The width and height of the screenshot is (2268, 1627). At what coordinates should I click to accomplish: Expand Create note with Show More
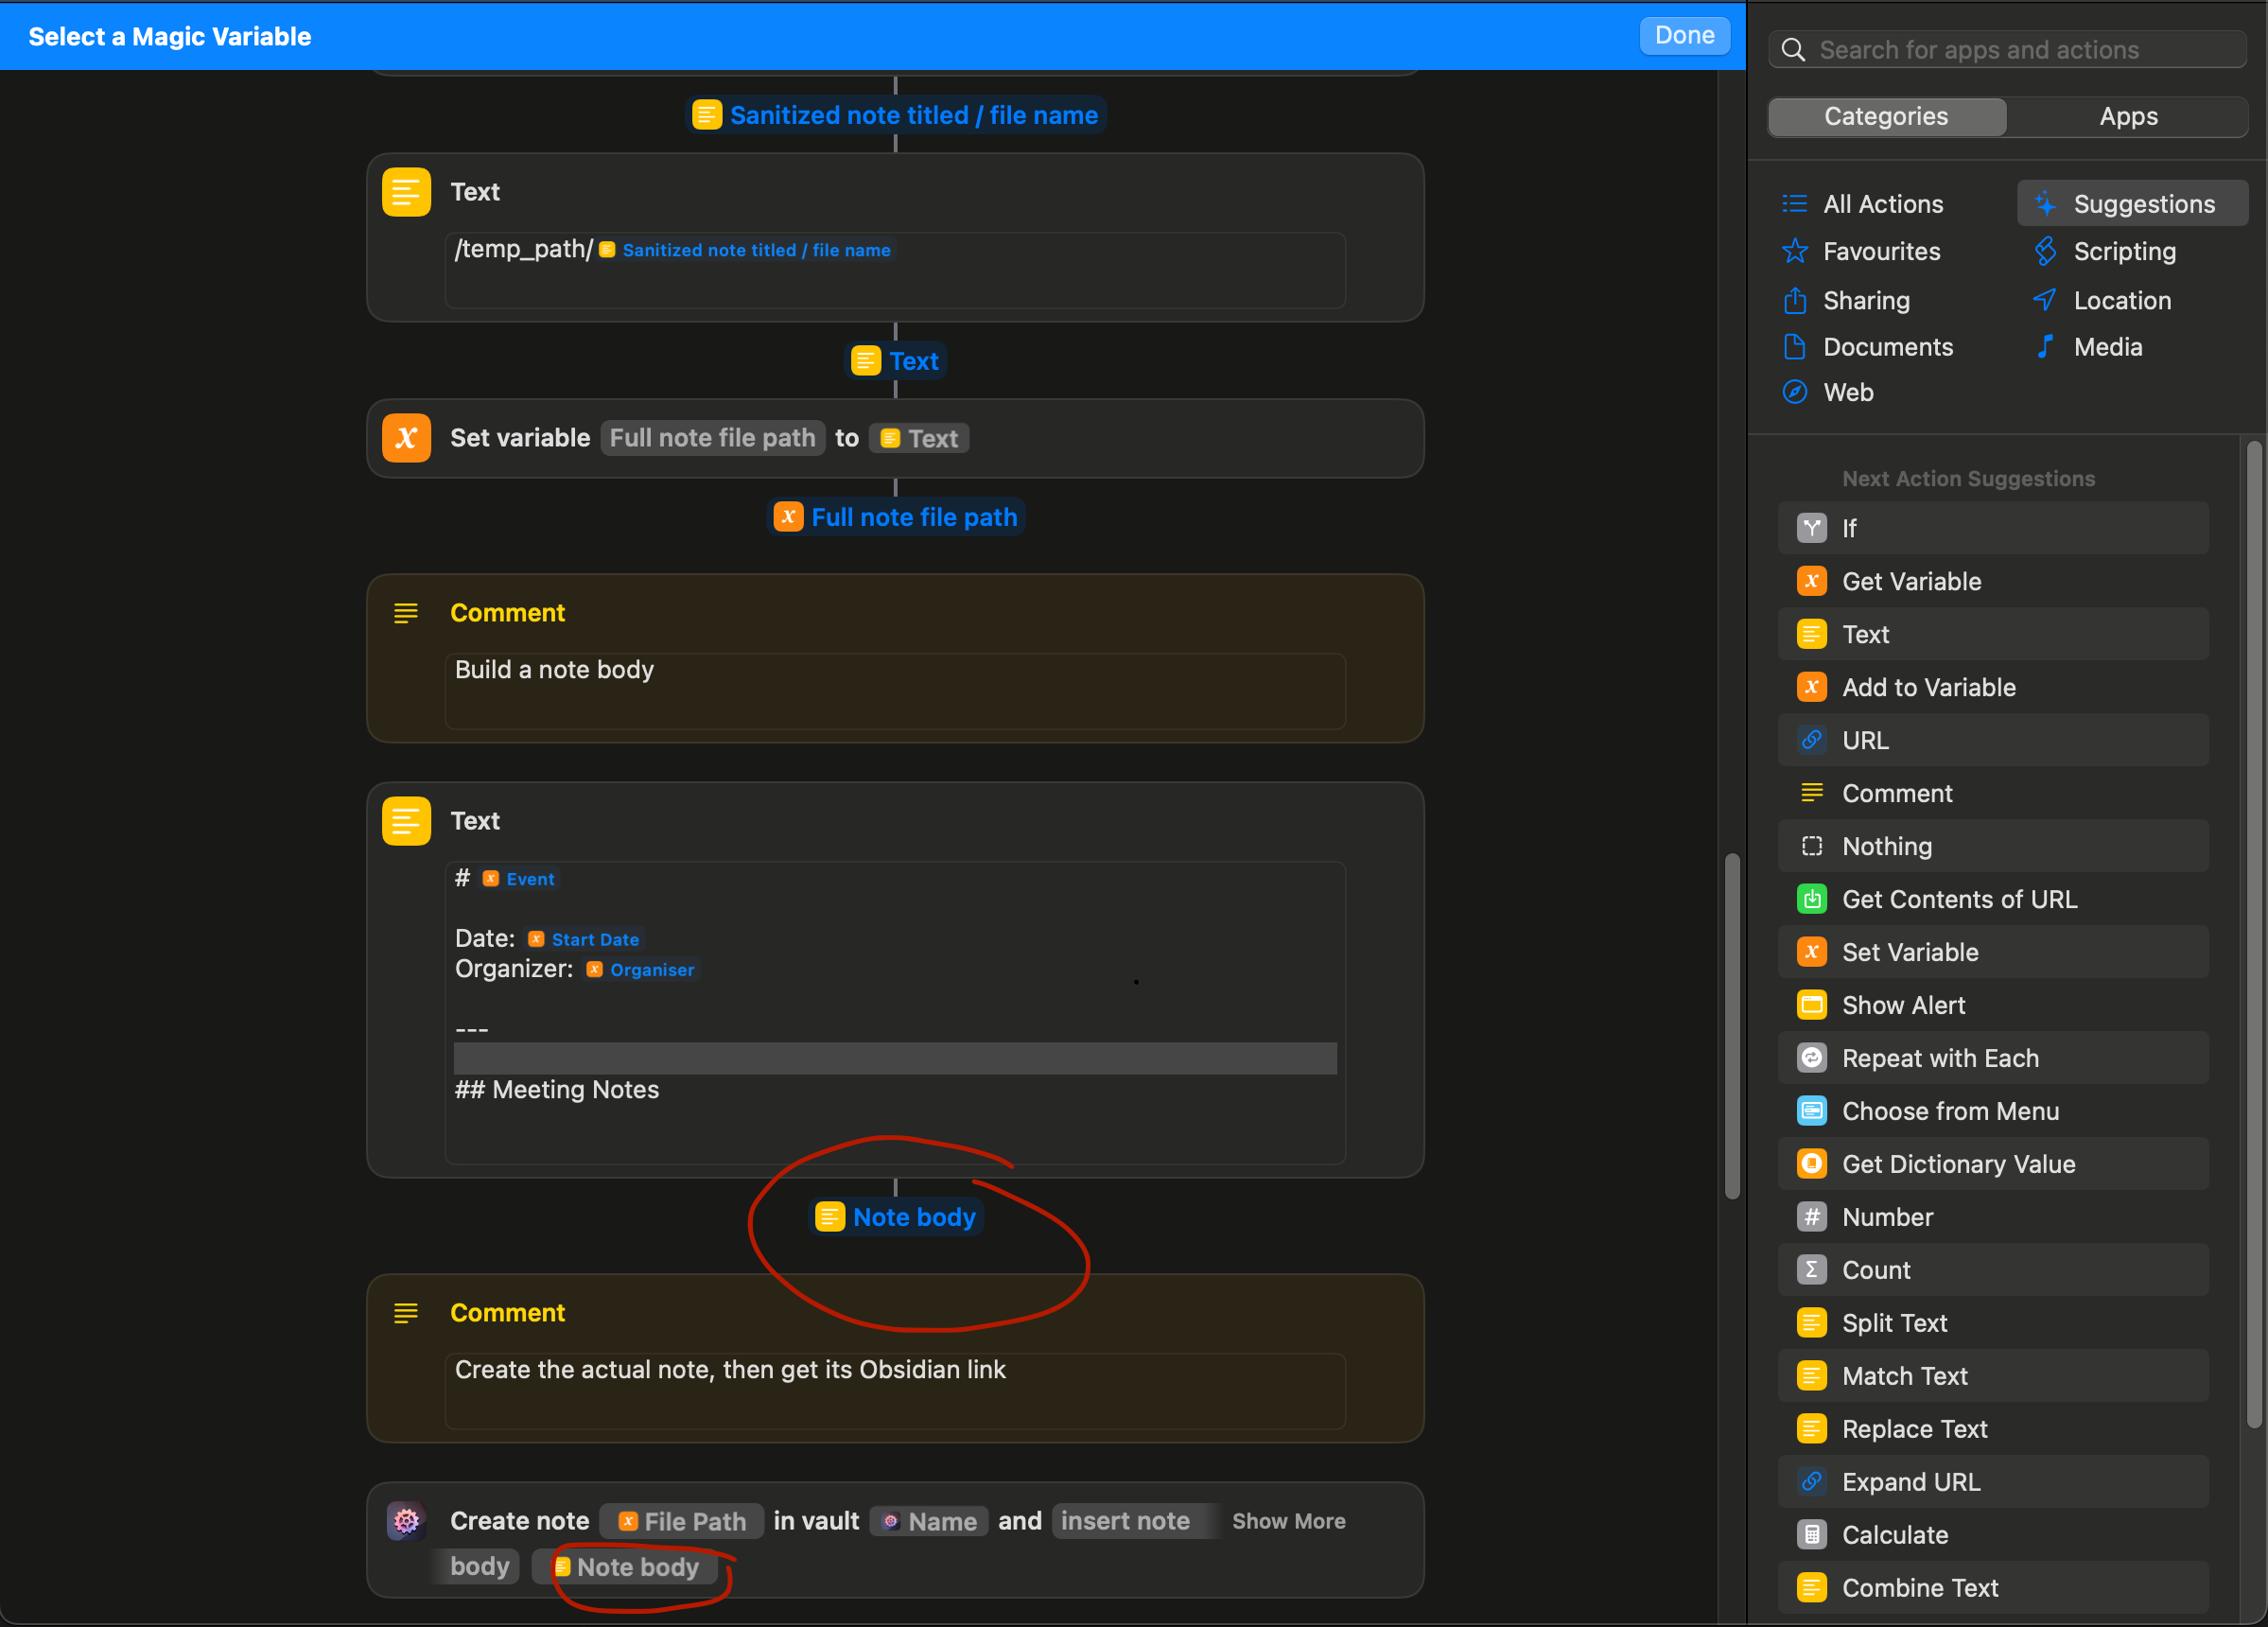tap(1288, 1521)
